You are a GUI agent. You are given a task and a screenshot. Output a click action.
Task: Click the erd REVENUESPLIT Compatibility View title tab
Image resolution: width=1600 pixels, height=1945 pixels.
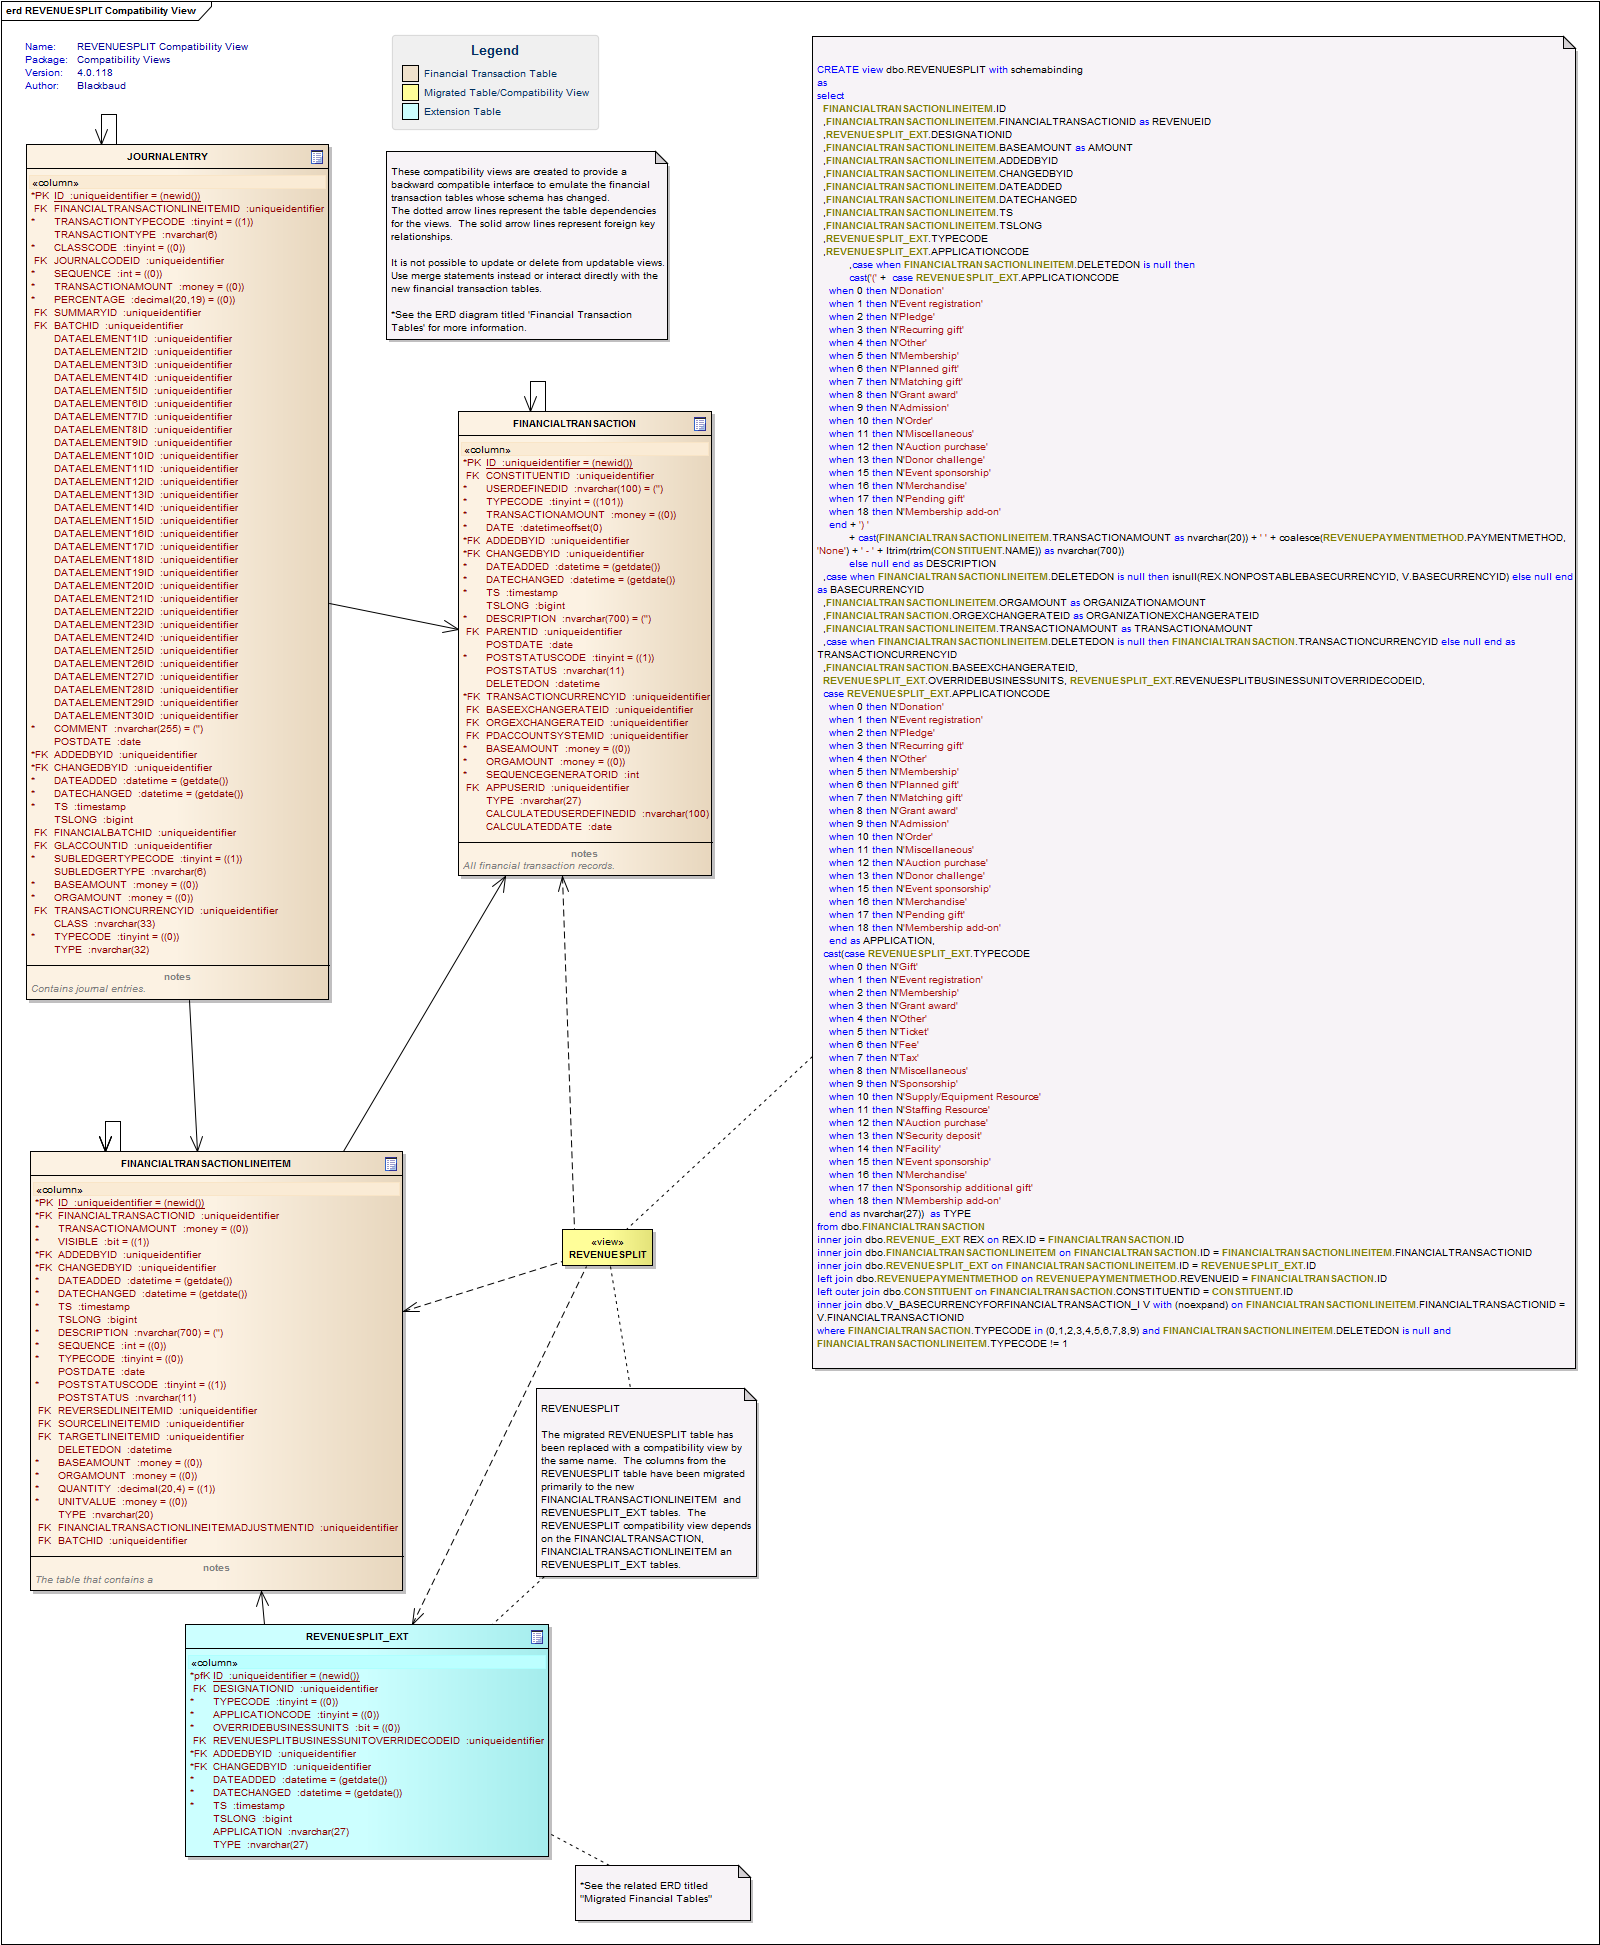pyautogui.click(x=101, y=11)
